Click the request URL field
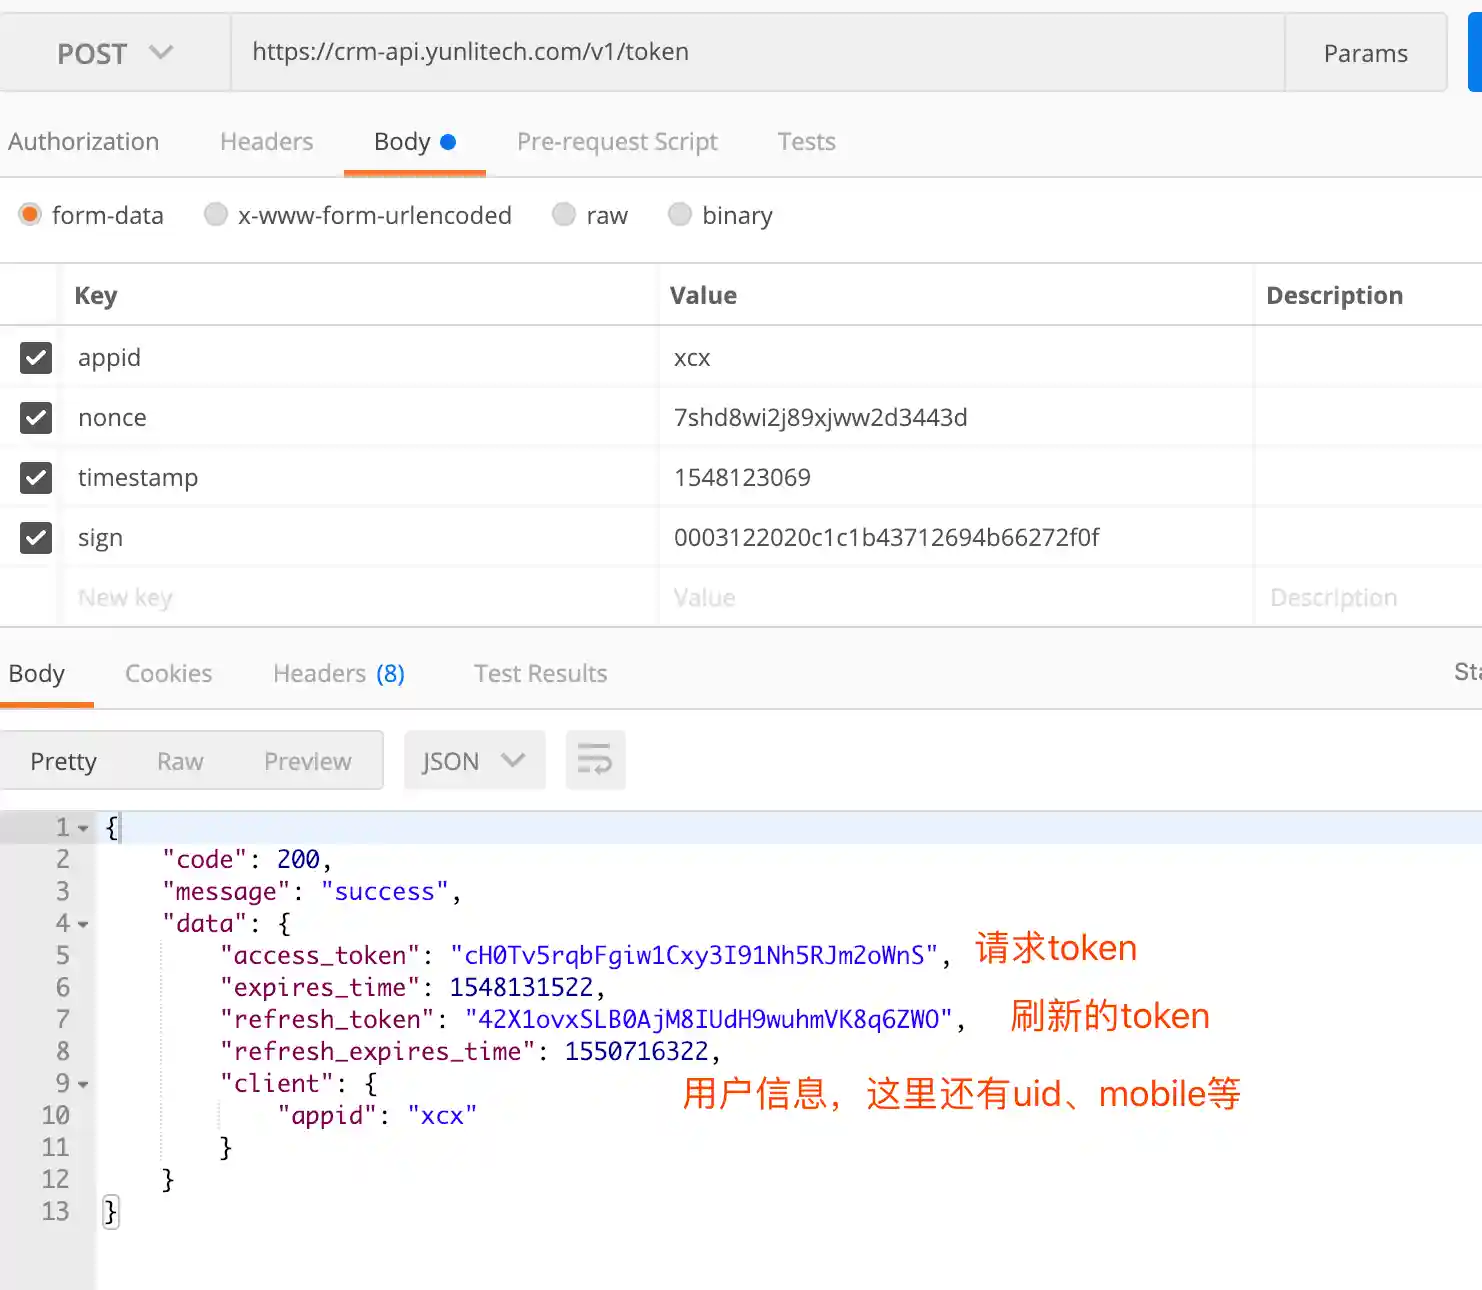Image resolution: width=1482 pixels, height=1290 pixels. [756, 53]
